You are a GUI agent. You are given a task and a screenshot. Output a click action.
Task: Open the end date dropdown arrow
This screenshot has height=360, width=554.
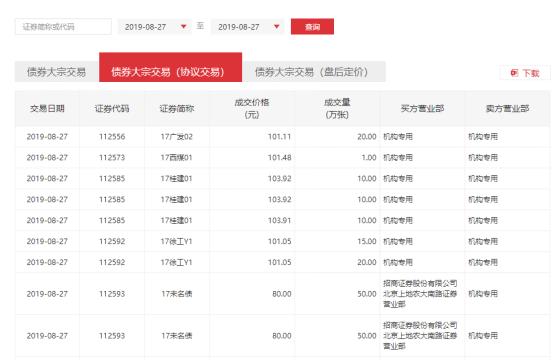pyautogui.click(x=277, y=26)
